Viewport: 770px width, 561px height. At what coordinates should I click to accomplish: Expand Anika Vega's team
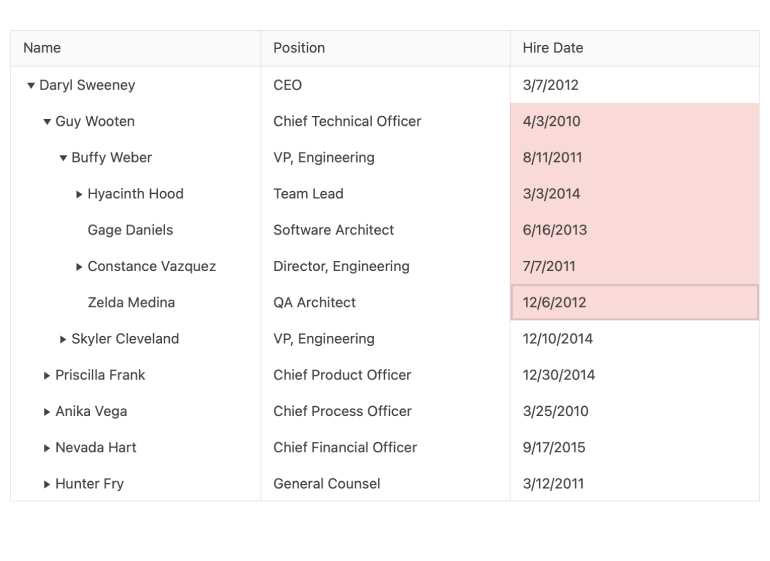[x=47, y=411]
